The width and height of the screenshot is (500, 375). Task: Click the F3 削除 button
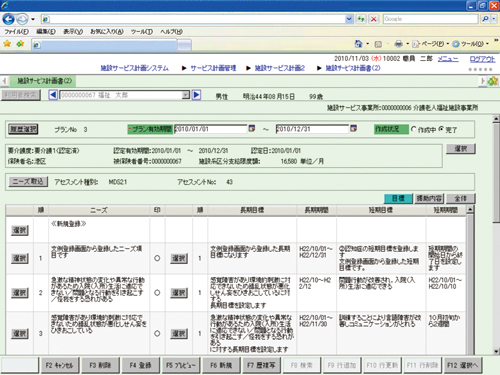pos(100,365)
